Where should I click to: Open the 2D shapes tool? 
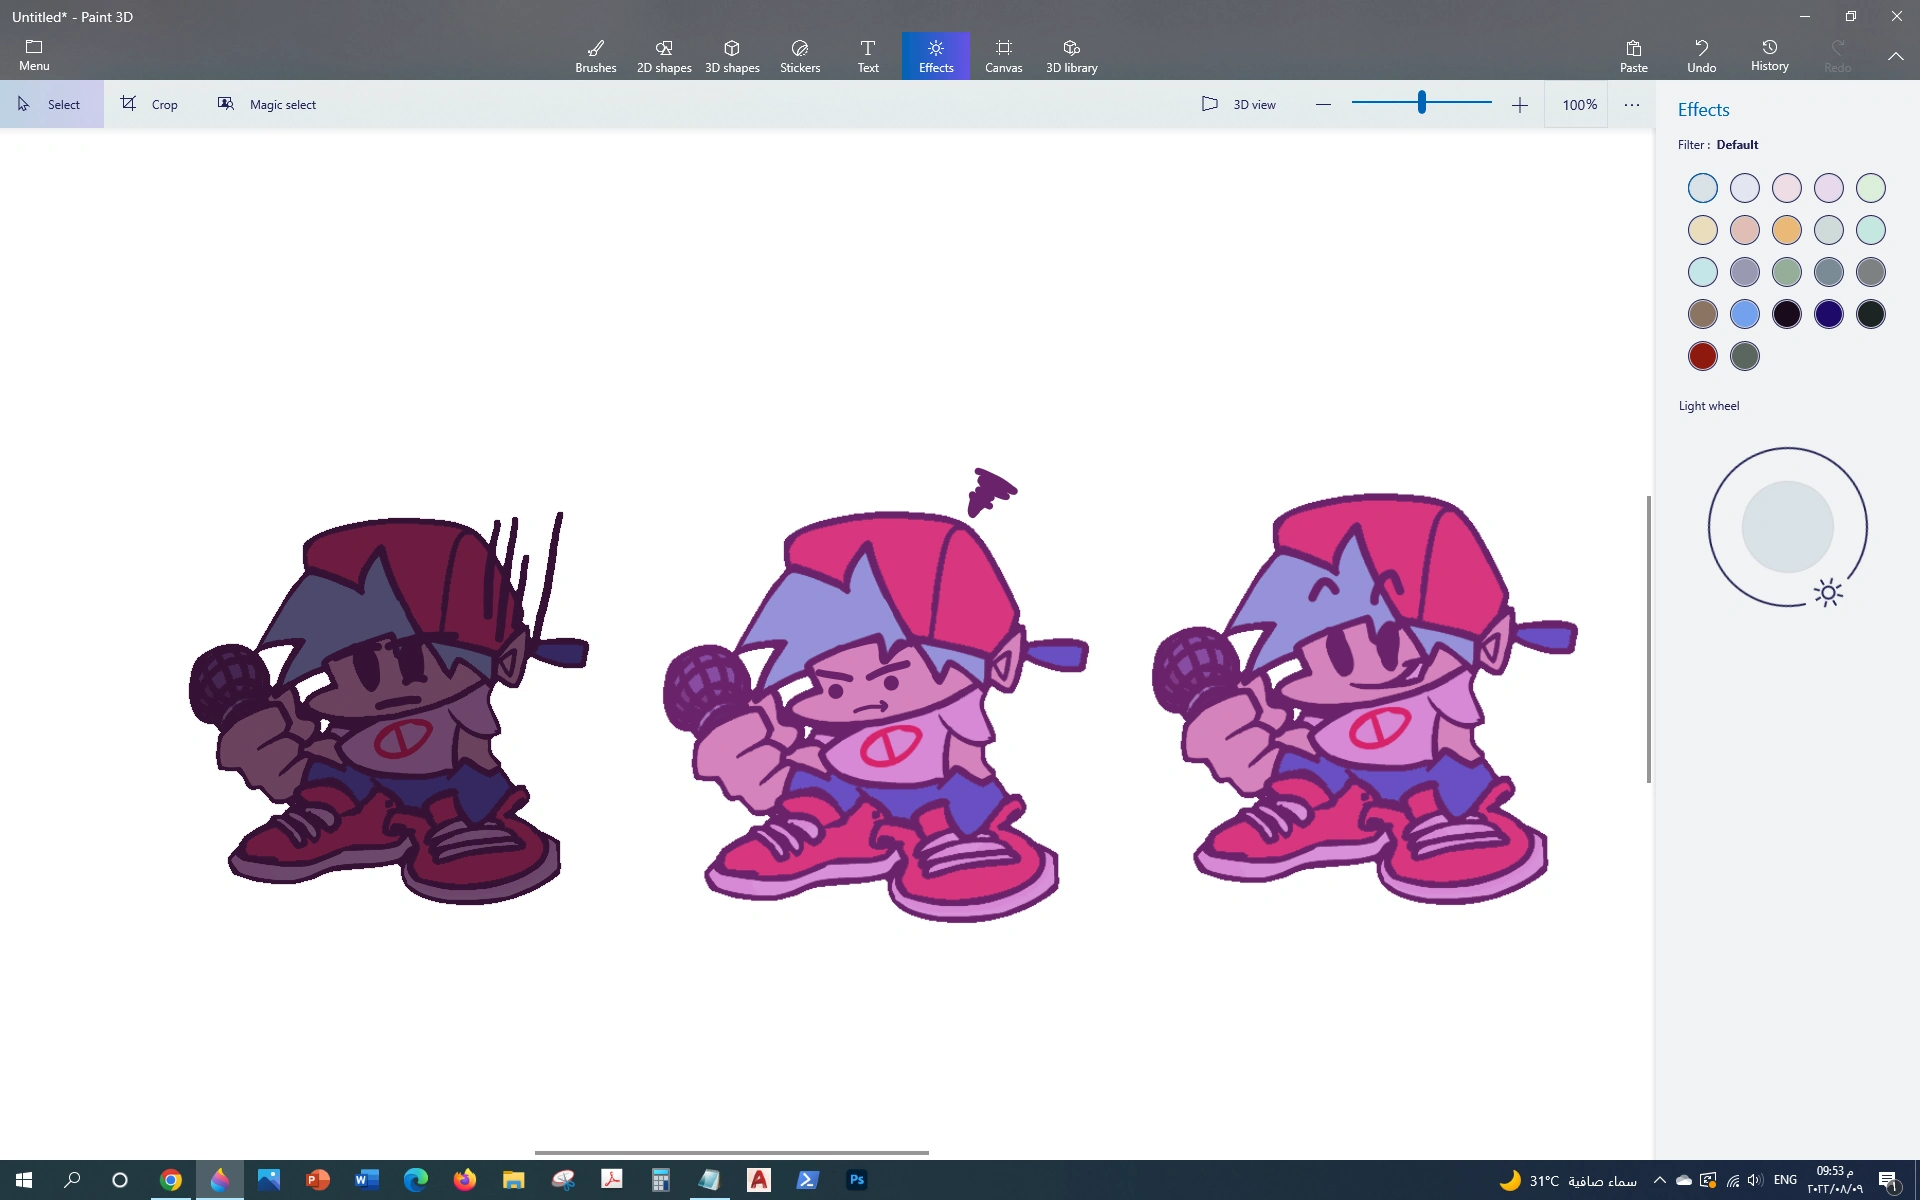pos(664,56)
